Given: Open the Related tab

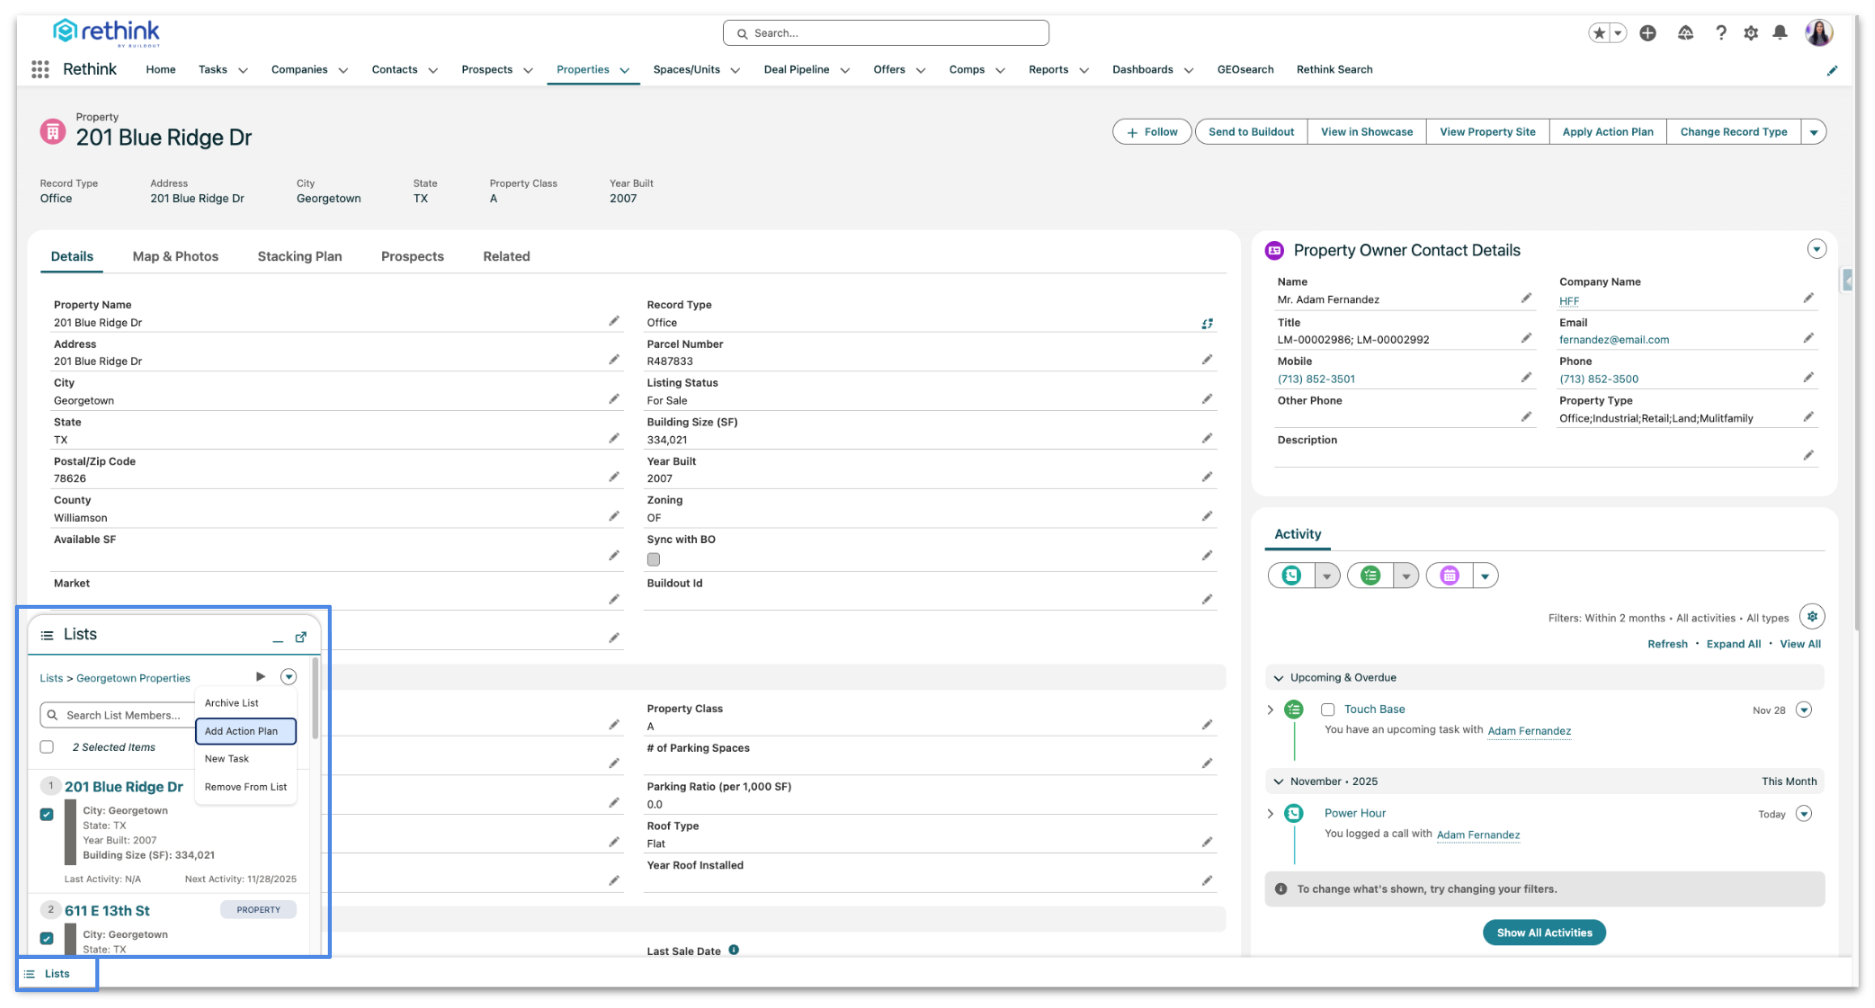Looking at the screenshot, I should point(507,257).
